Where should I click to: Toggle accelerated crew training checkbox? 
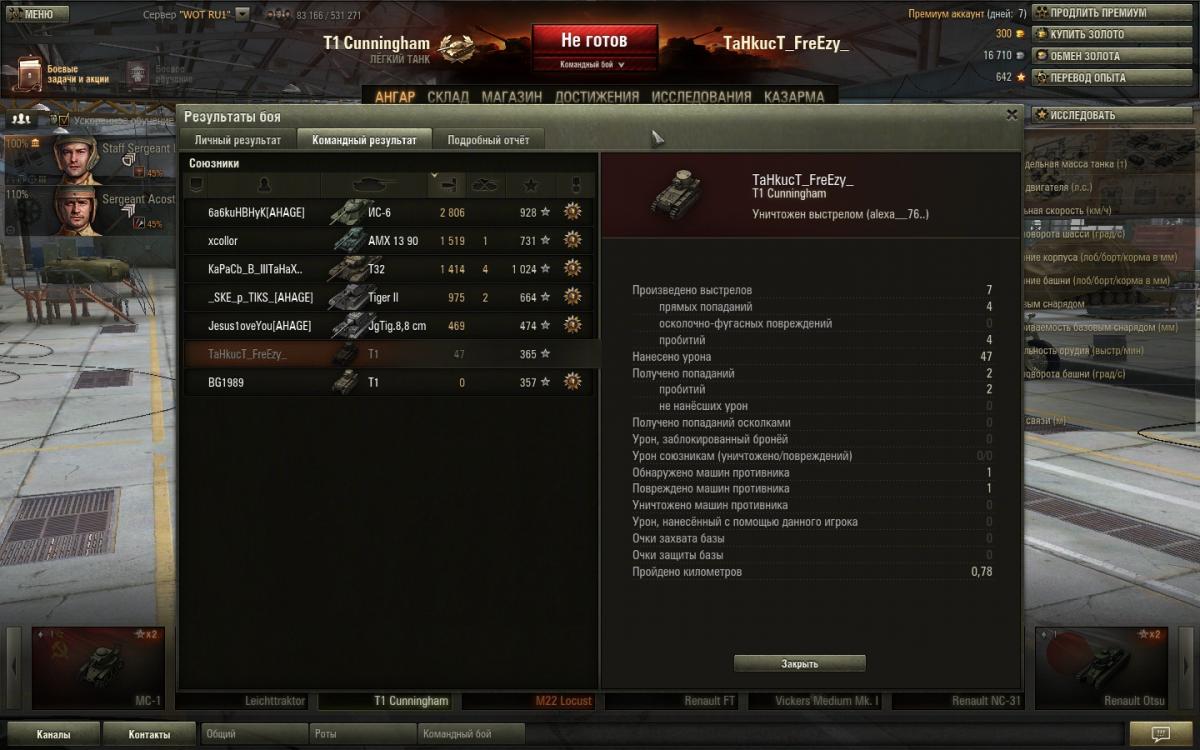[62, 120]
